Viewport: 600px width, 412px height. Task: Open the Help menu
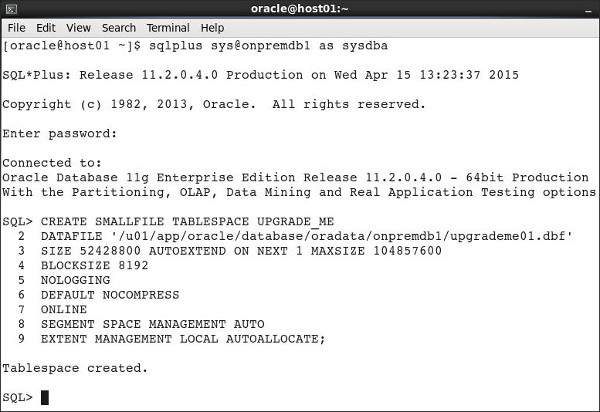tap(212, 28)
